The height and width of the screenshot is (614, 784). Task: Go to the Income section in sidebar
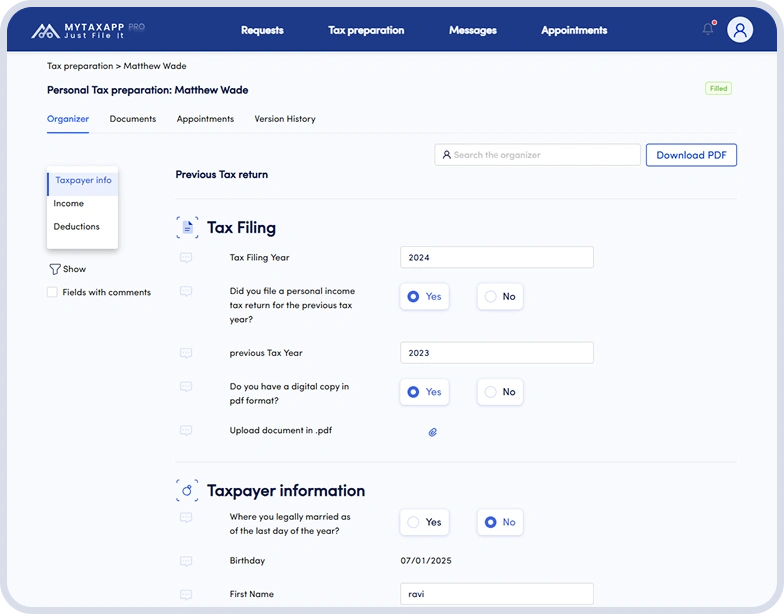69,204
